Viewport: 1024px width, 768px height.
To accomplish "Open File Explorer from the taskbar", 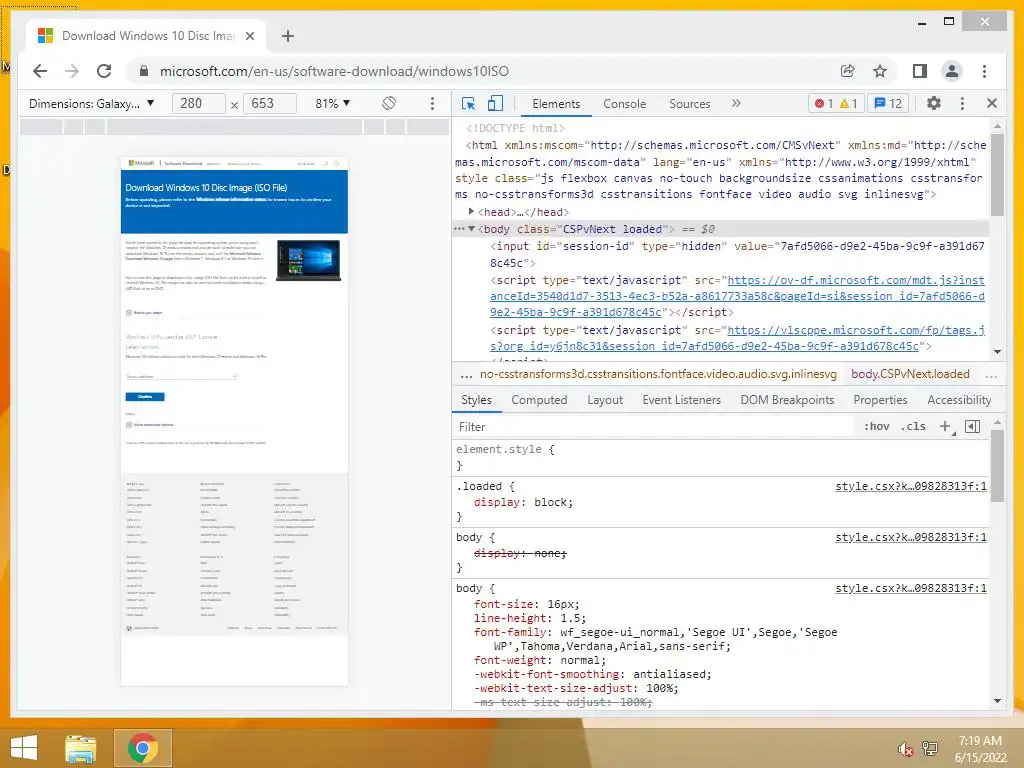I will [80, 748].
